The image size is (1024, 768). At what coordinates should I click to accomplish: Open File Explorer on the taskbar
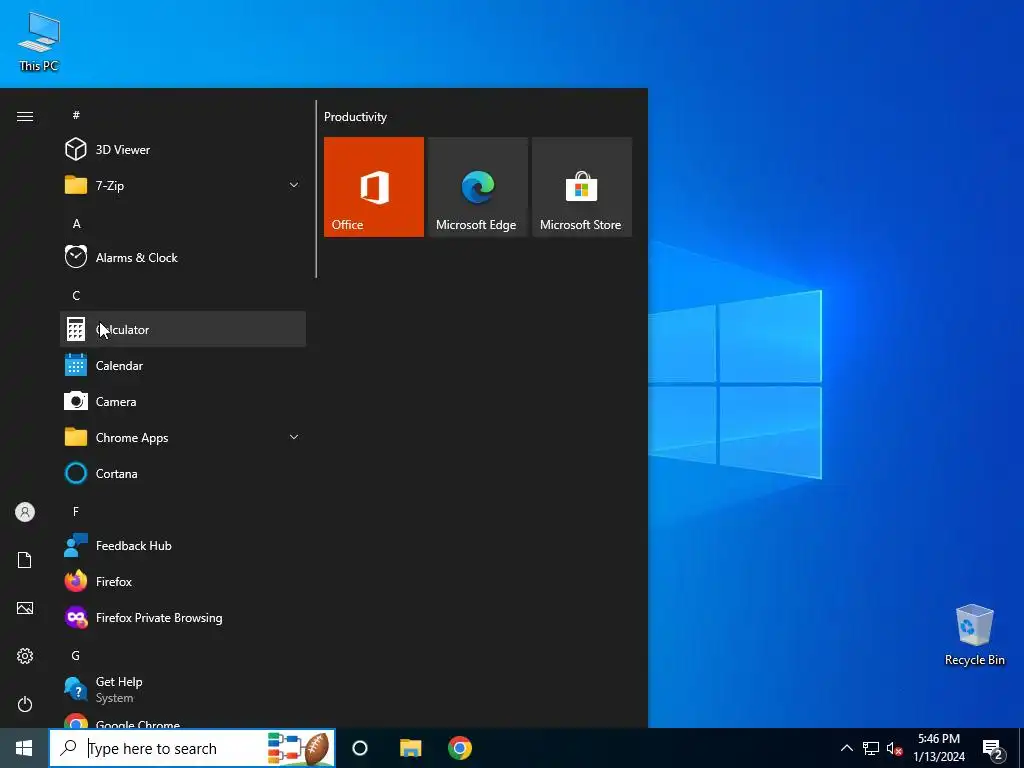coord(410,748)
